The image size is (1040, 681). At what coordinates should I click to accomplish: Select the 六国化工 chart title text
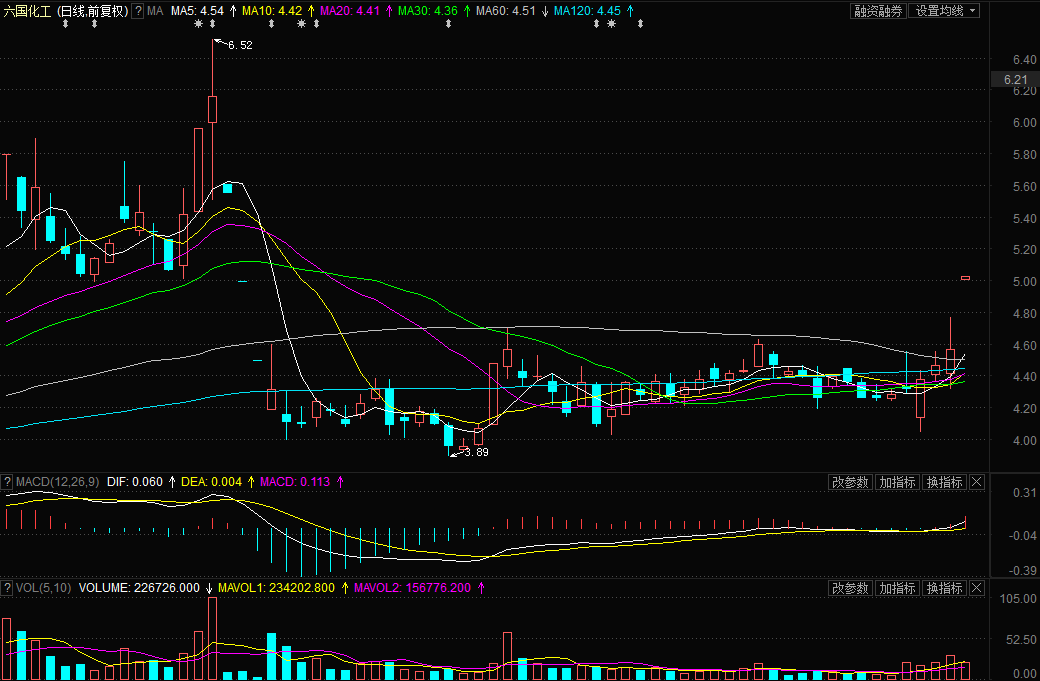click(27, 11)
